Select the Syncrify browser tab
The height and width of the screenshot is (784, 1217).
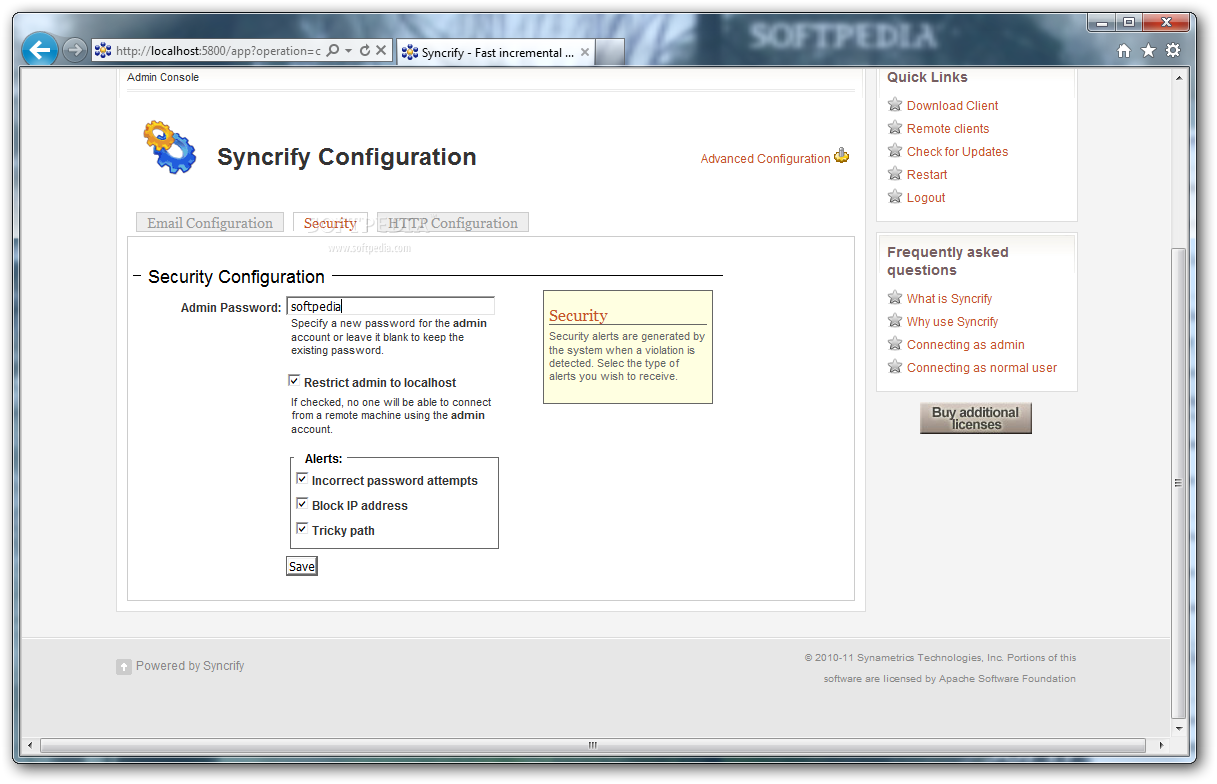tap(497, 52)
